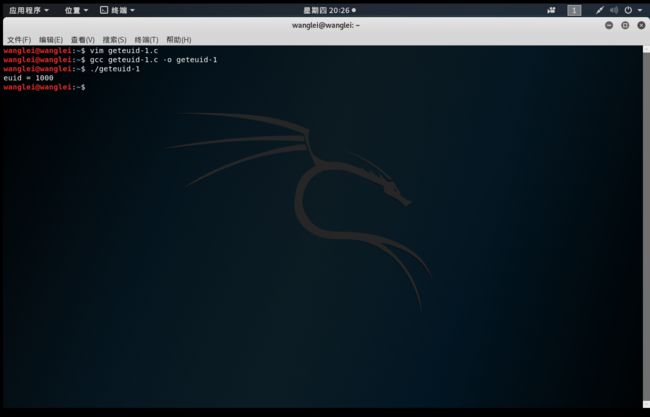Open the 搜索(S) menu
Image resolution: width=650 pixels, height=417 pixels.
tap(114, 40)
